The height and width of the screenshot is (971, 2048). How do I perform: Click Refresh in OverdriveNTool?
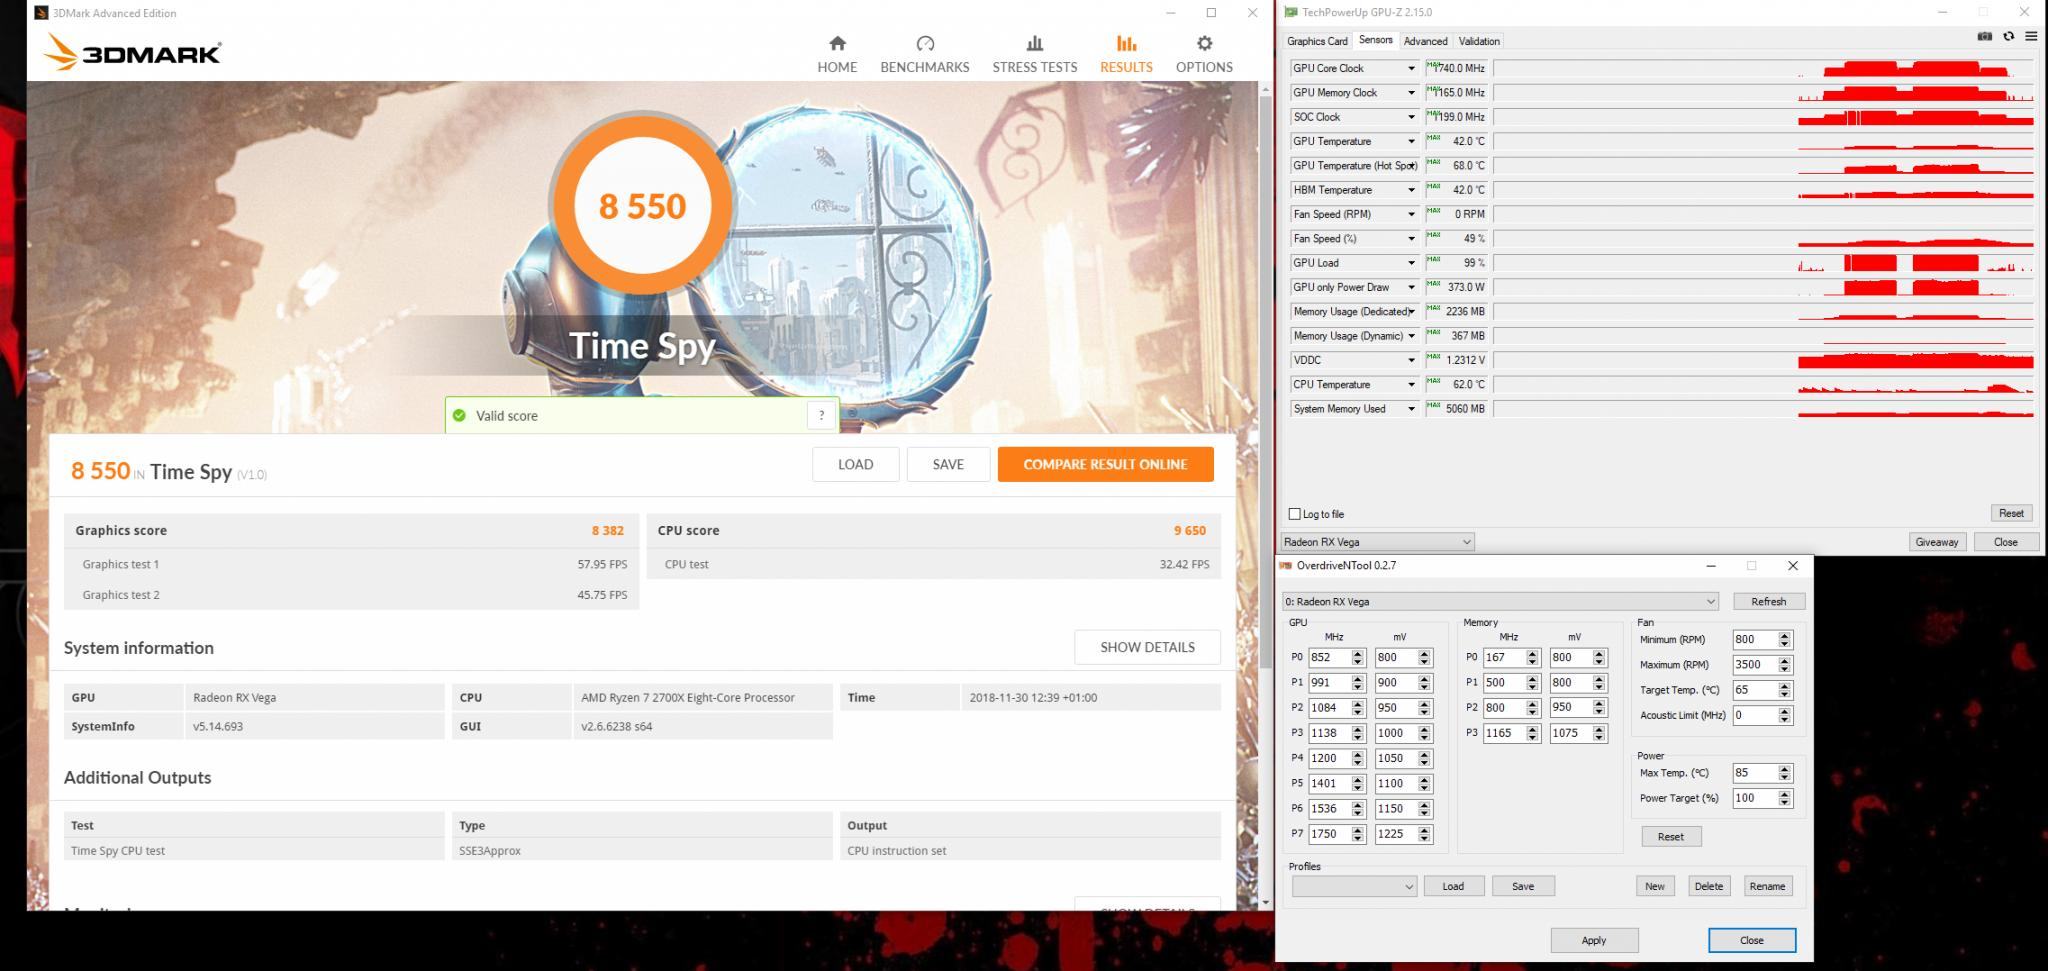coord(1768,602)
